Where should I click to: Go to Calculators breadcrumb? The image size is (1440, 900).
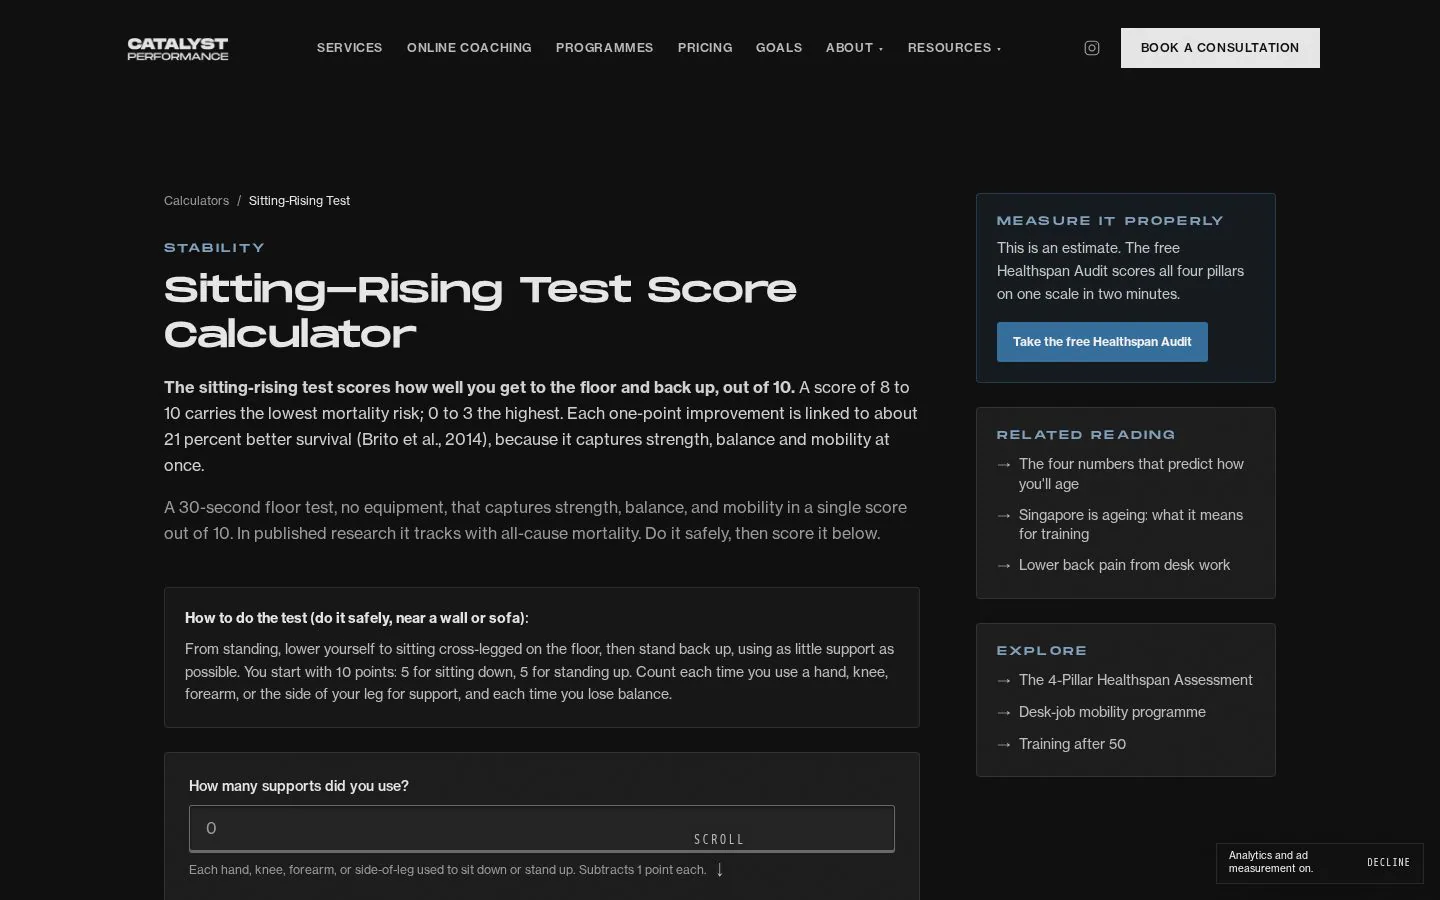[x=196, y=201]
